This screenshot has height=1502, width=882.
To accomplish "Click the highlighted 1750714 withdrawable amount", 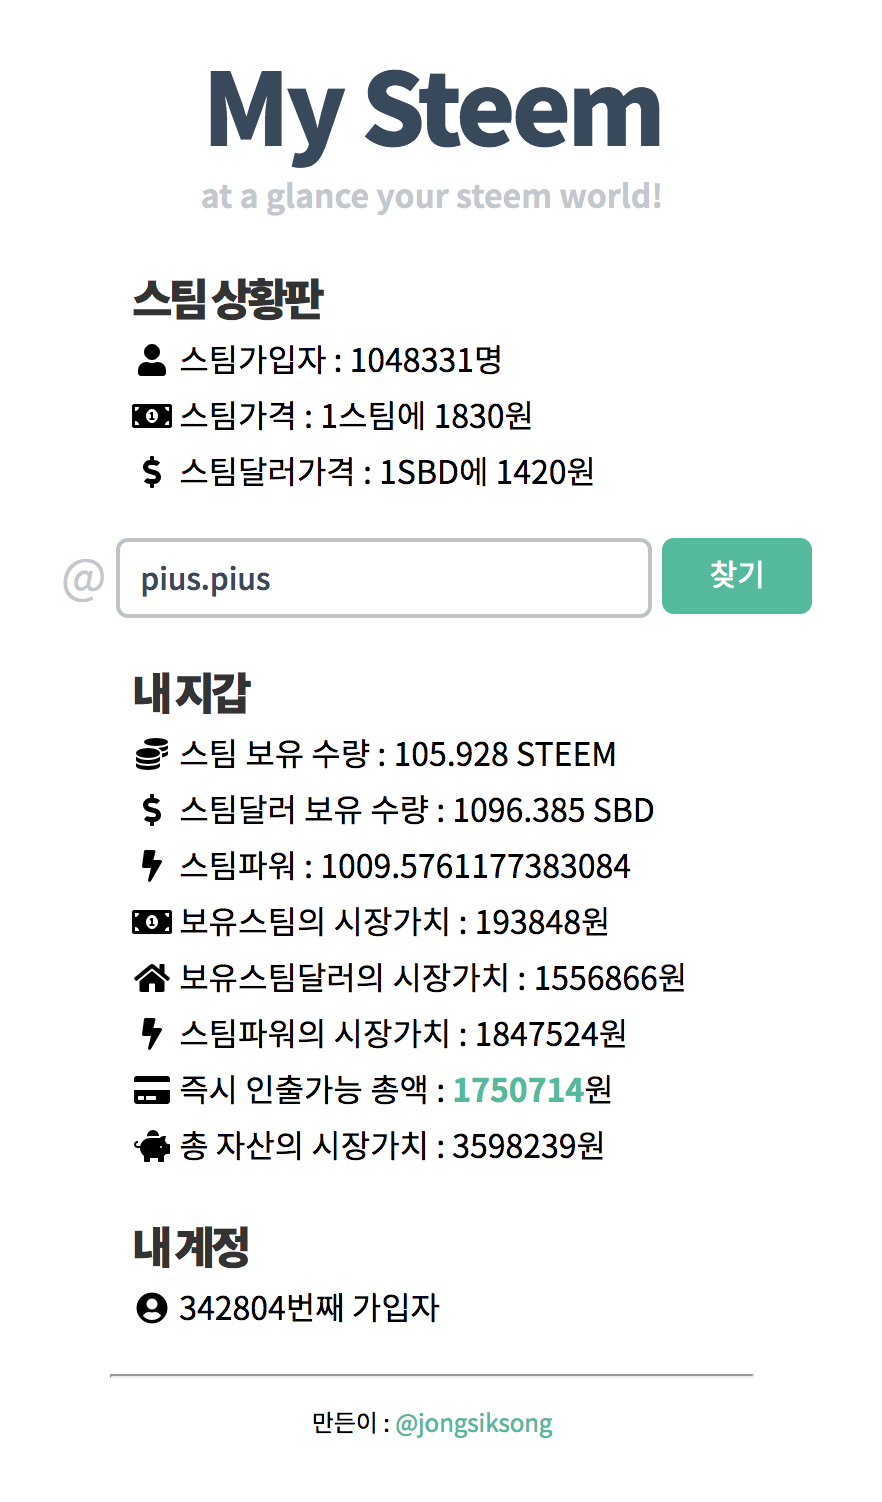I will point(518,1090).
